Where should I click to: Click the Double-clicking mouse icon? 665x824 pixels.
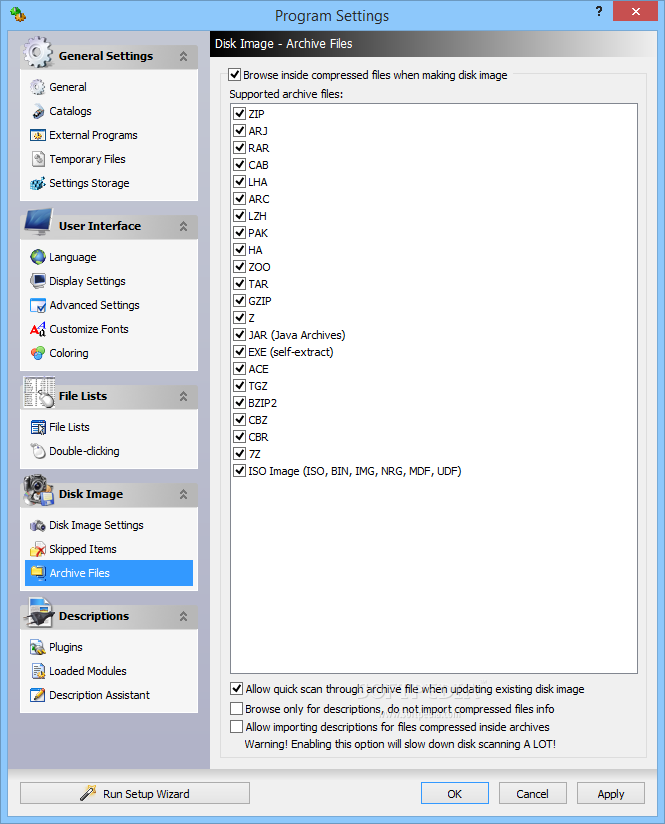click(38, 451)
